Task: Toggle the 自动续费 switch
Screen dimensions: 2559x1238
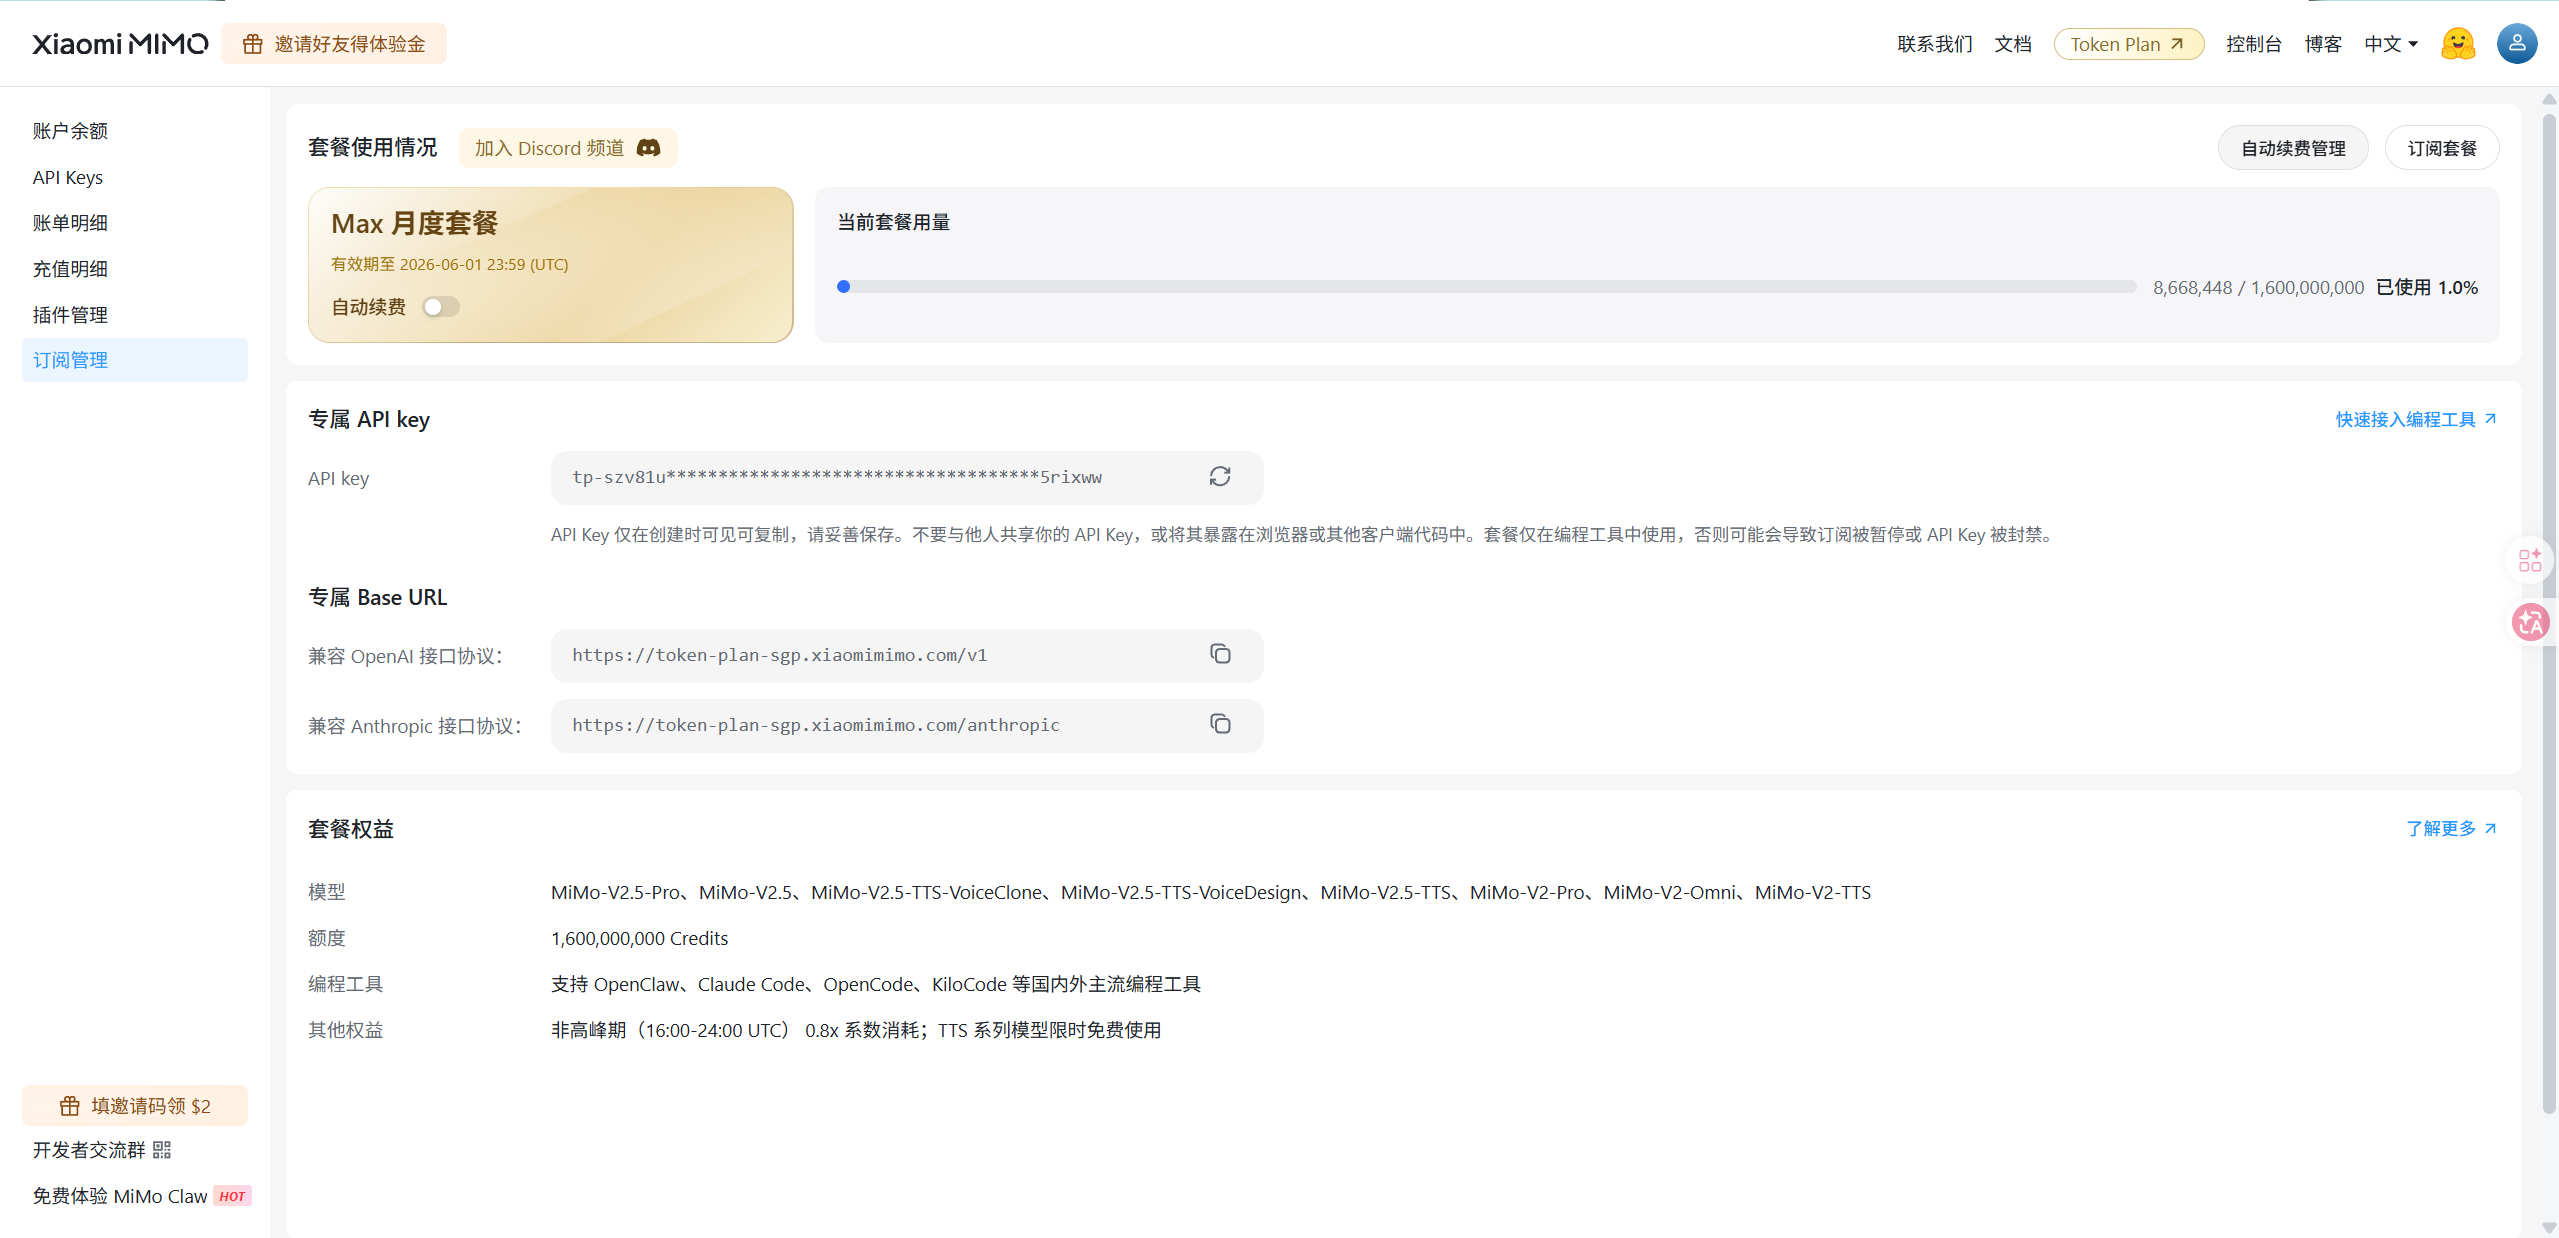Action: pyautogui.click(x=441, y=307)
